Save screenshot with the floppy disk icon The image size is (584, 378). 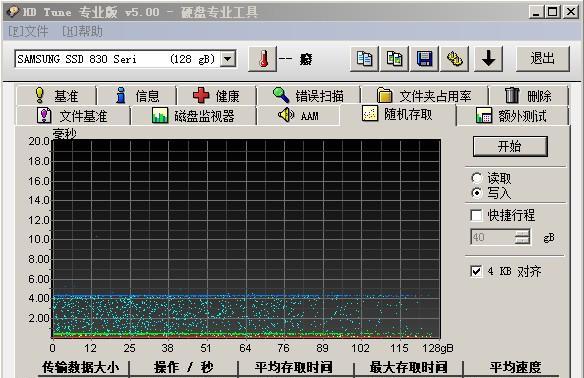[425, 59]
